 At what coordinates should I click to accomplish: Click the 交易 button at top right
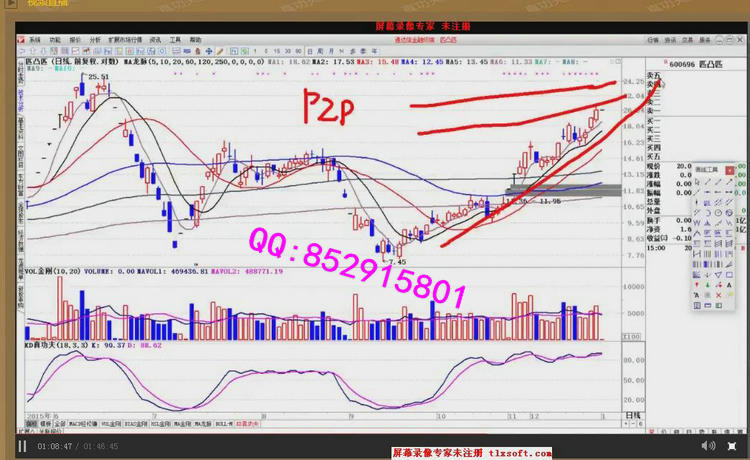(687, 40)
